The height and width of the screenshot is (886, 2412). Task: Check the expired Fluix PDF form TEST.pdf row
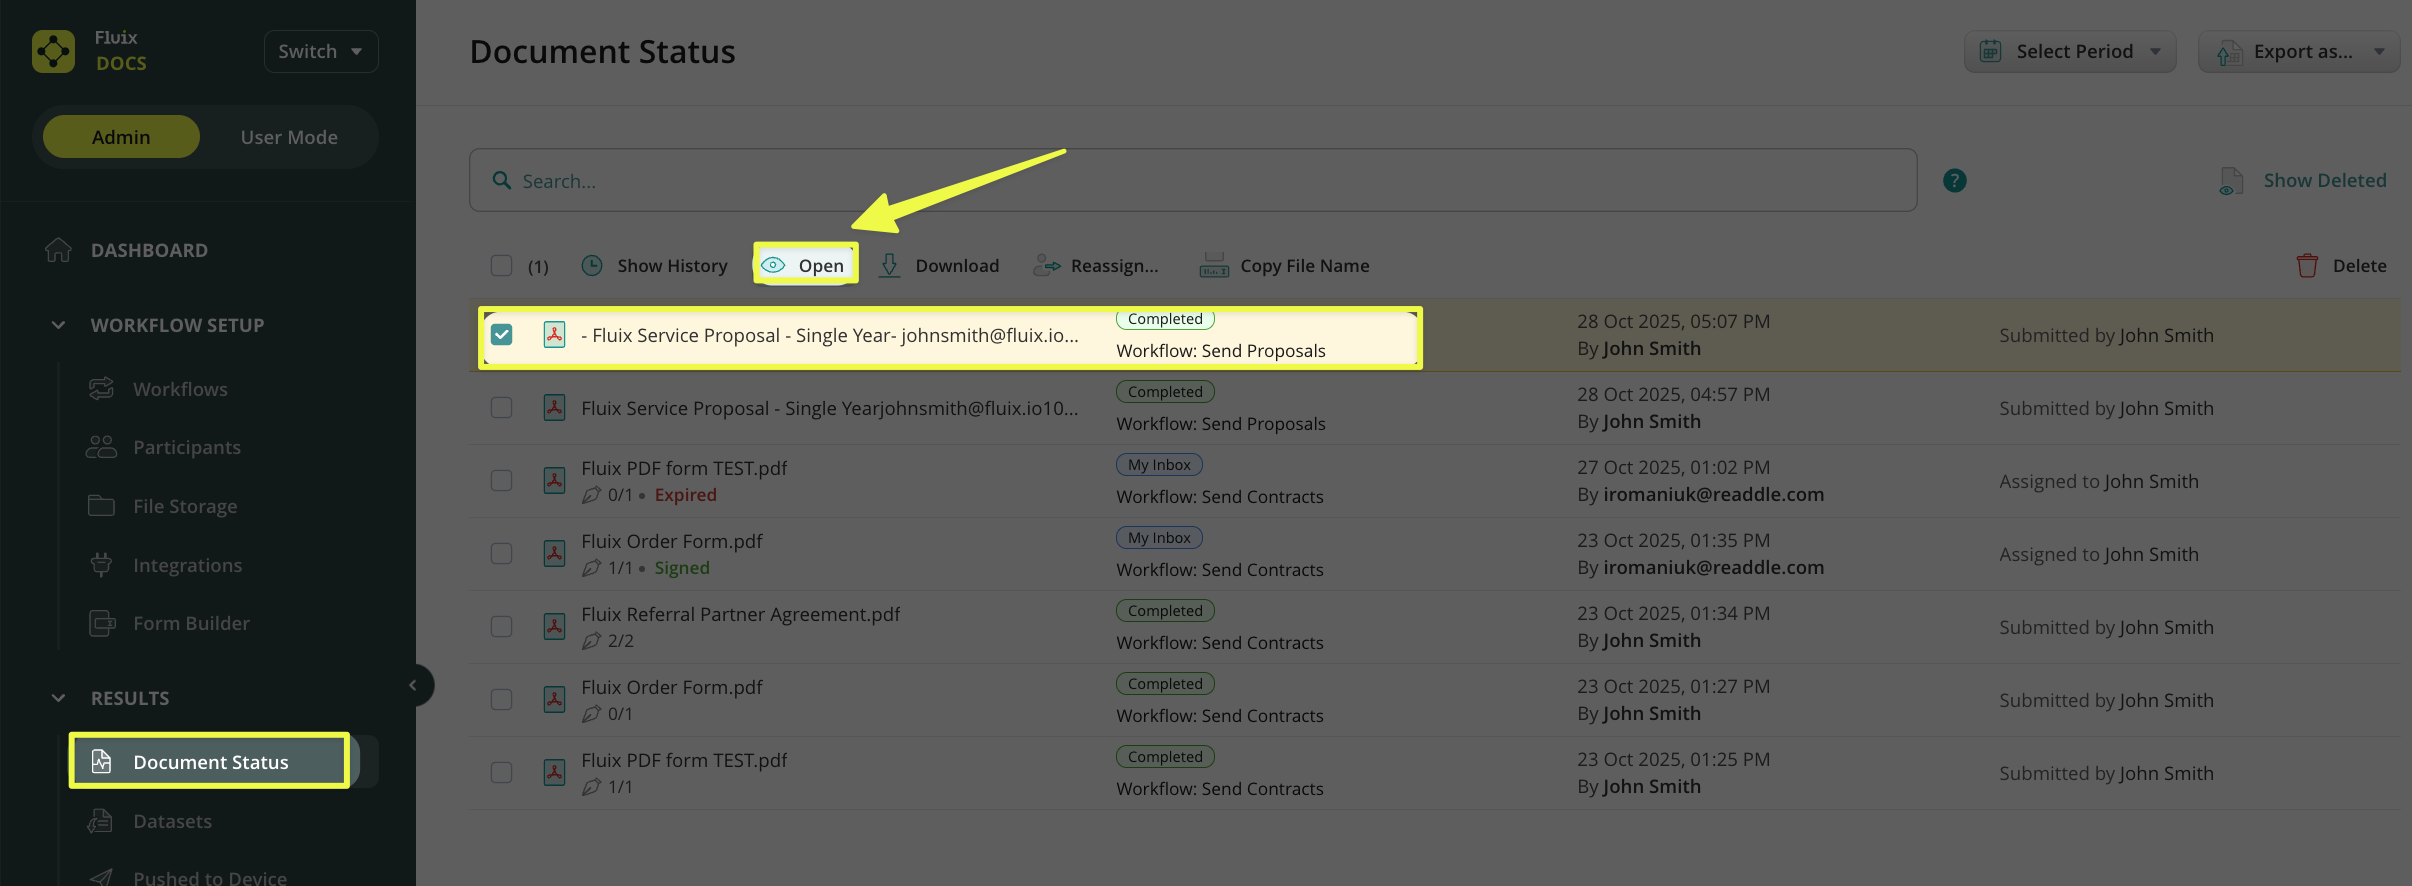click(502, 481)
